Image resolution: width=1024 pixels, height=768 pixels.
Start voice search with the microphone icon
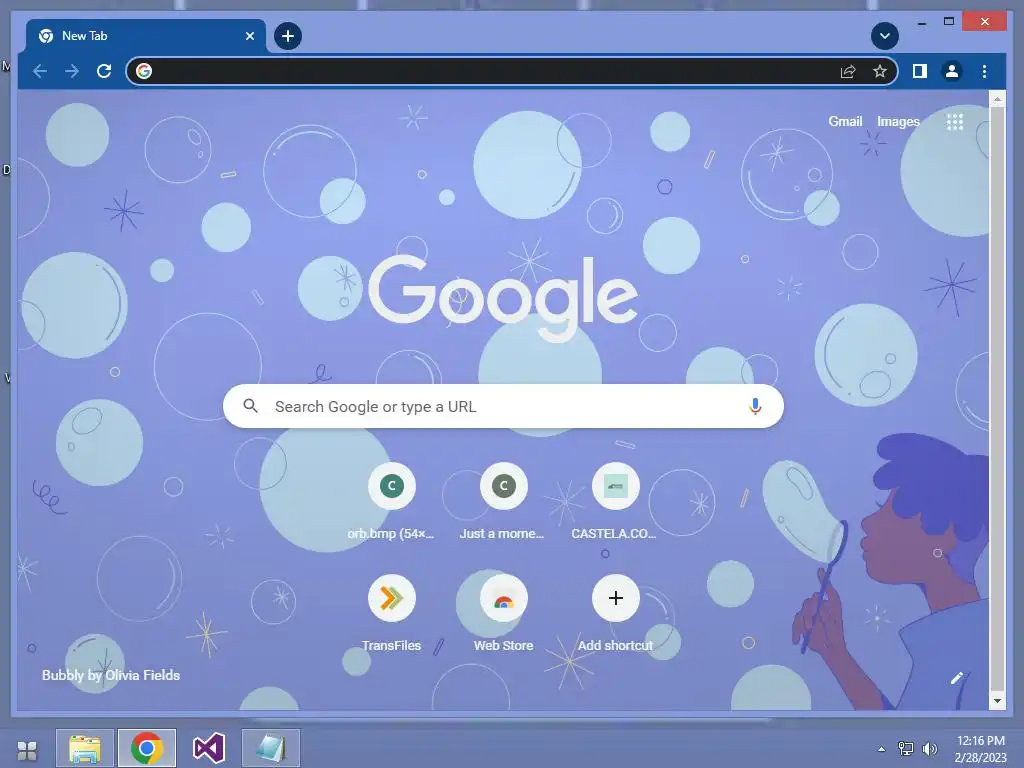755,406
